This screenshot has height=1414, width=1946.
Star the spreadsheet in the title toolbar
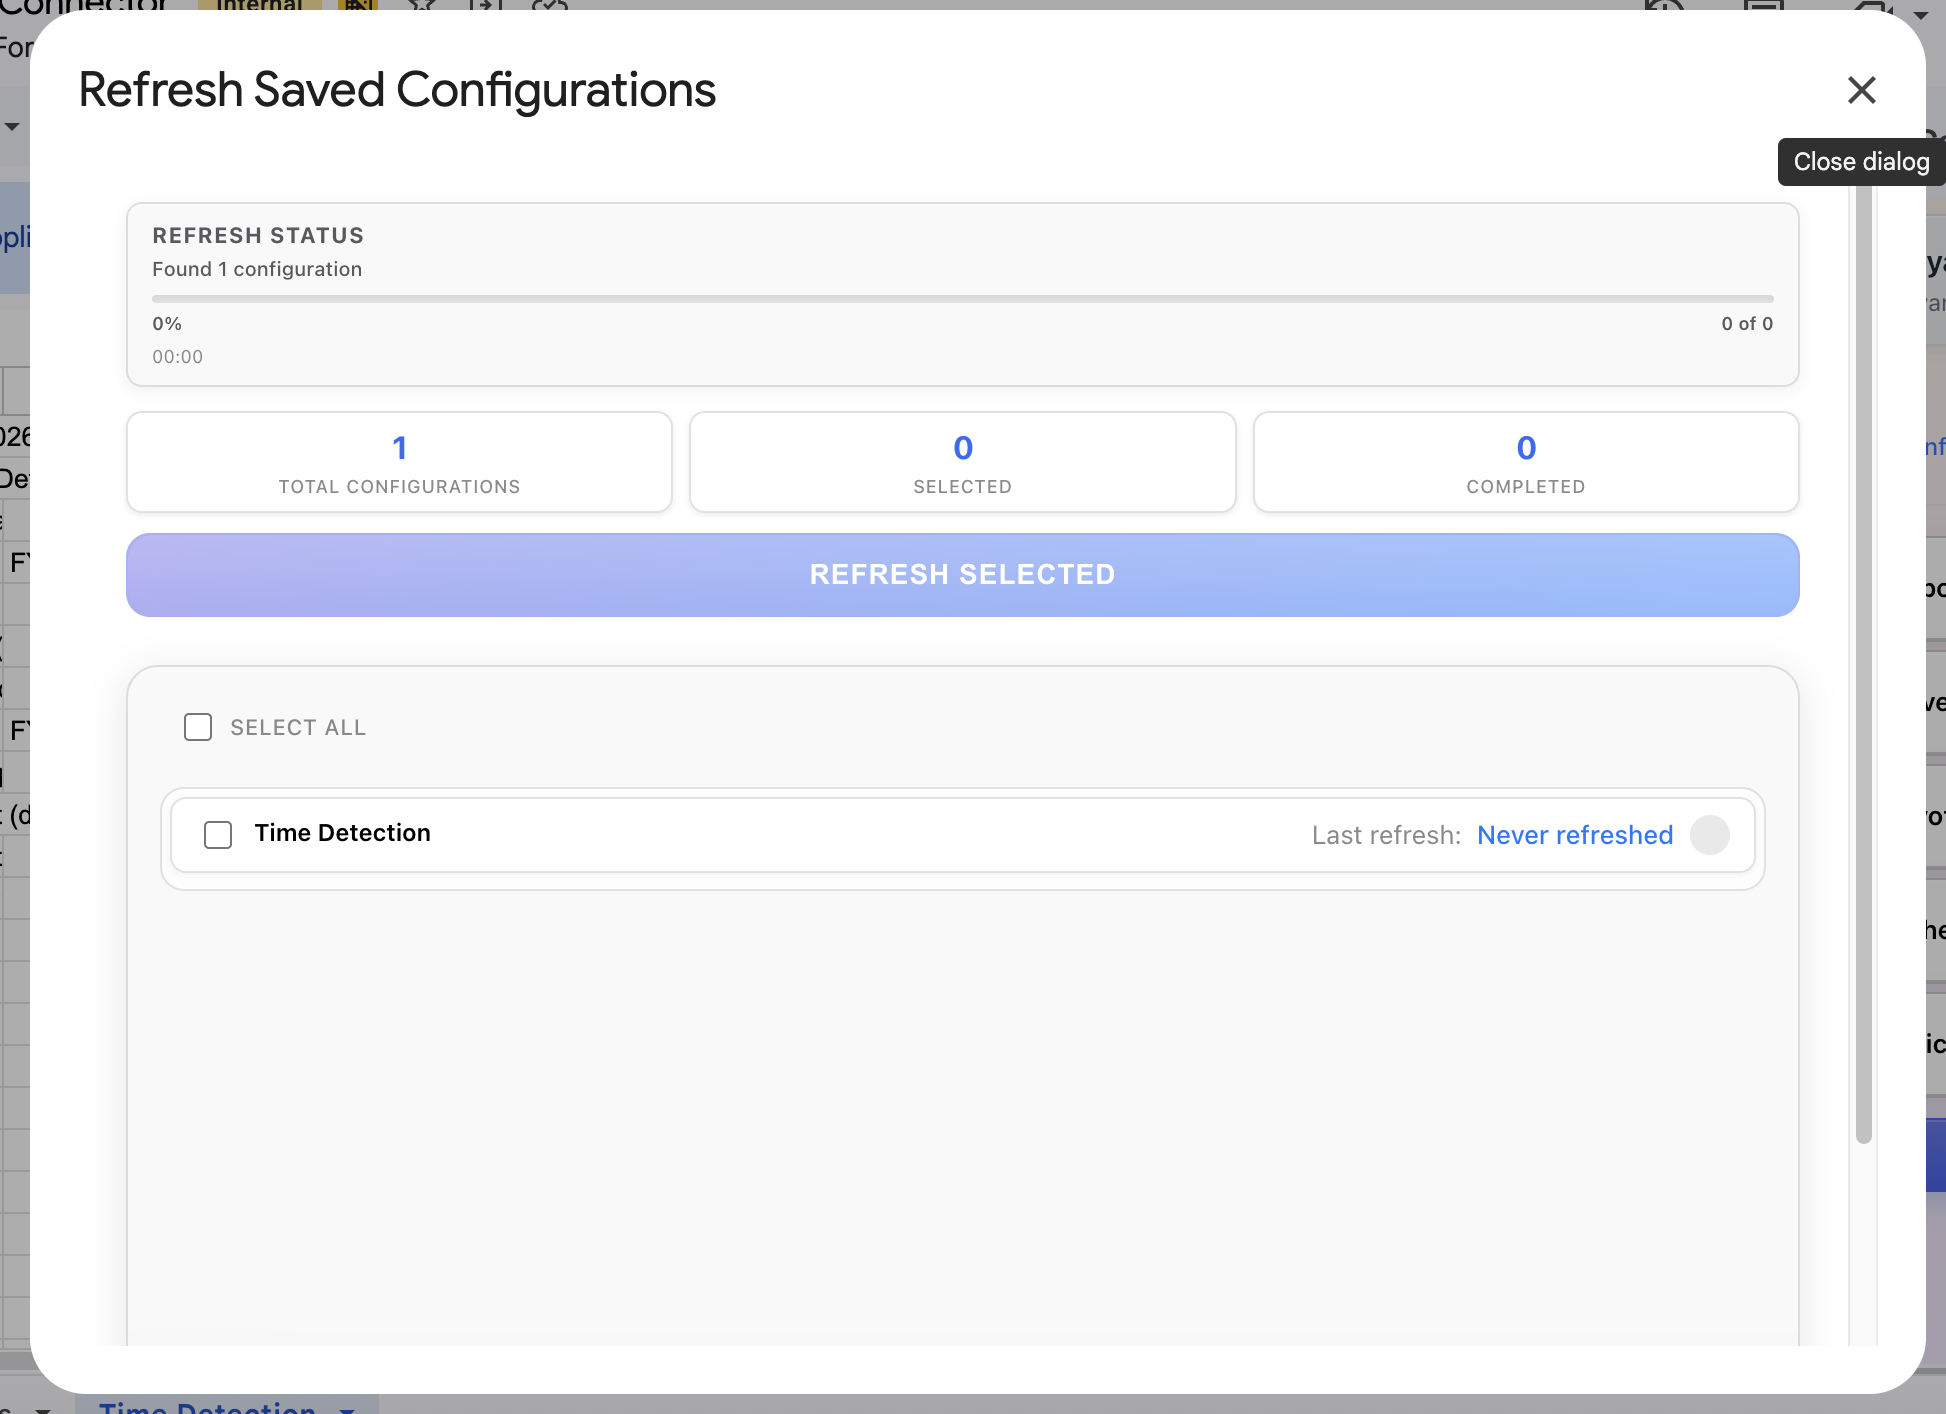[420, 6]
